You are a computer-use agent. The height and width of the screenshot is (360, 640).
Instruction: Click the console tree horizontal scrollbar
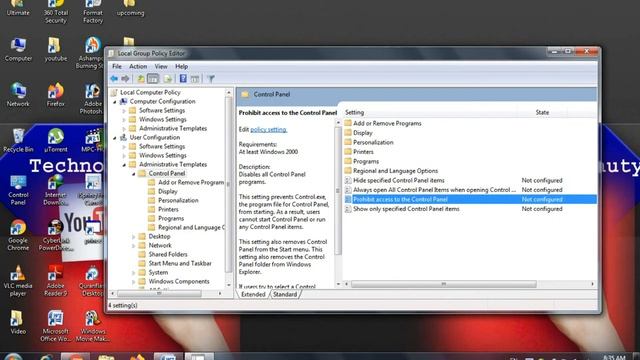159,293
